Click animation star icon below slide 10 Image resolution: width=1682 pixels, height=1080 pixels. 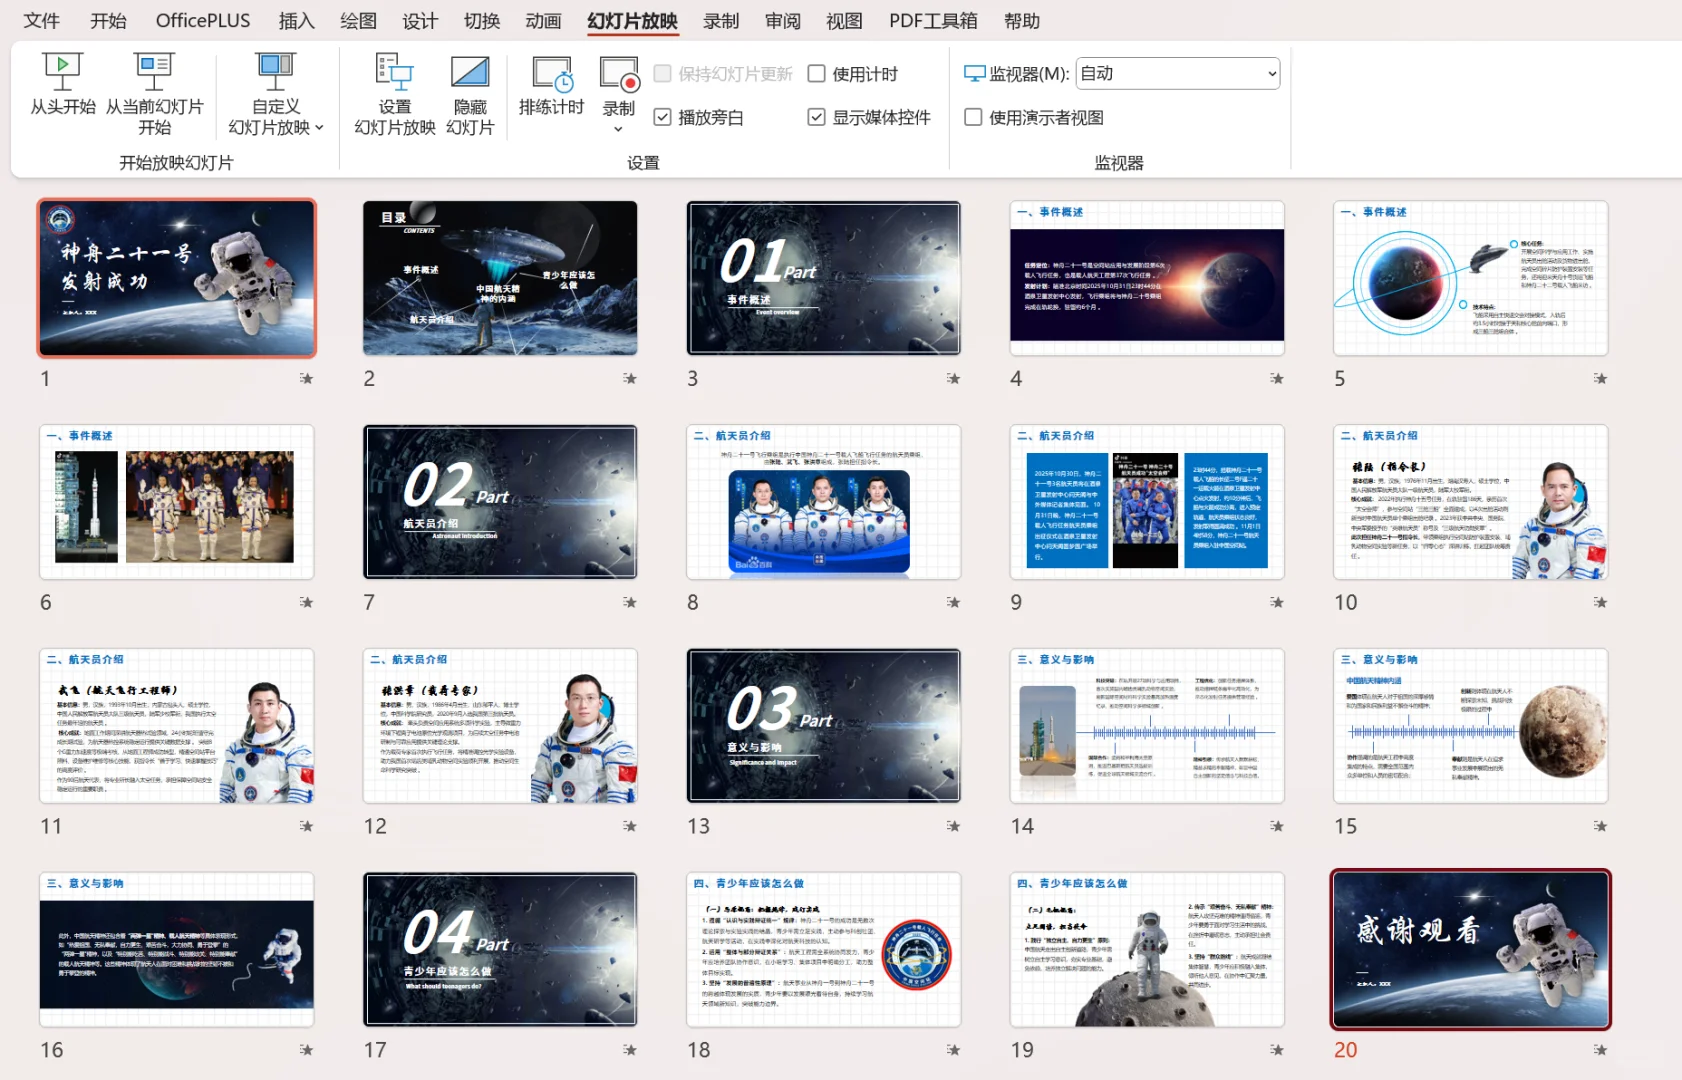pyautogui.click(x=1600, y=602)
